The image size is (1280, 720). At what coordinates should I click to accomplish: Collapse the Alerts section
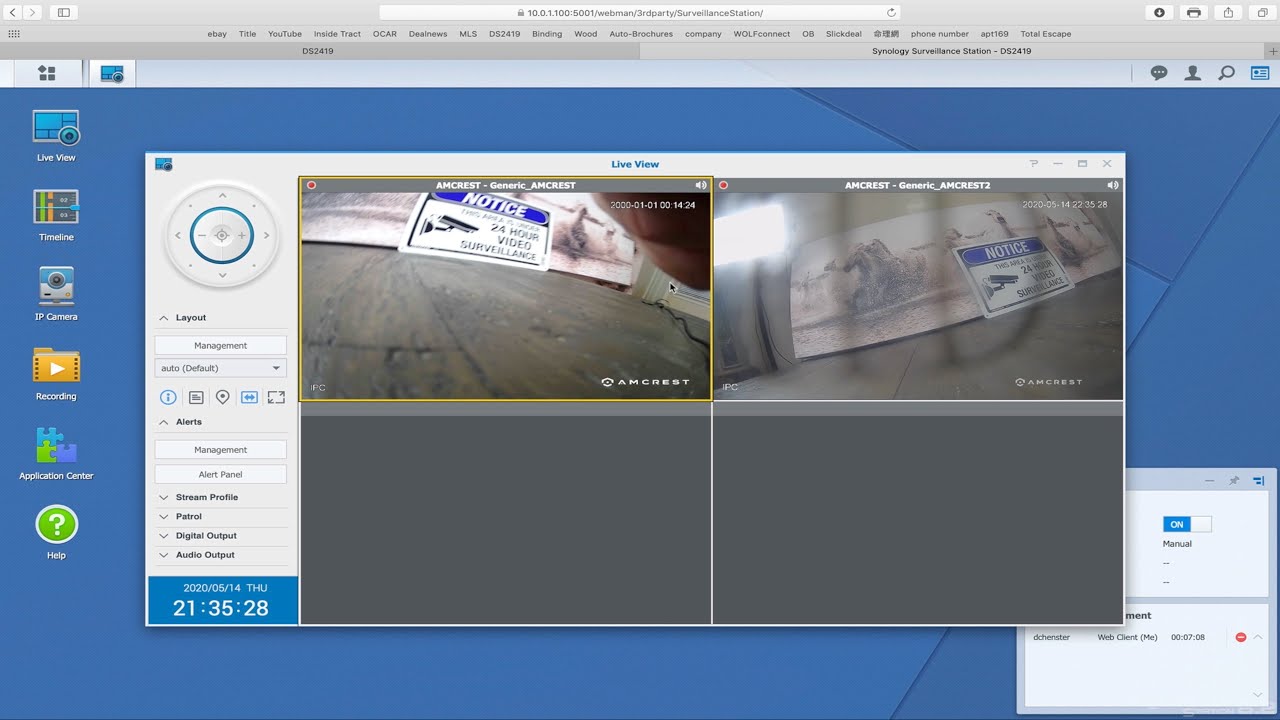point(164,422)
